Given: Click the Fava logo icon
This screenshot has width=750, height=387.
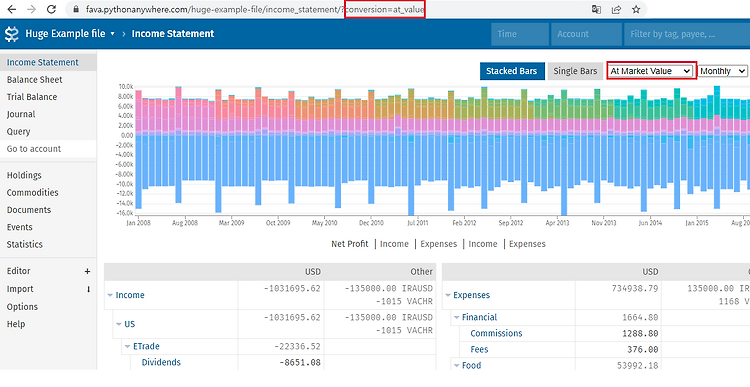Looking at the screenshot, I should (x=11, y=34).
